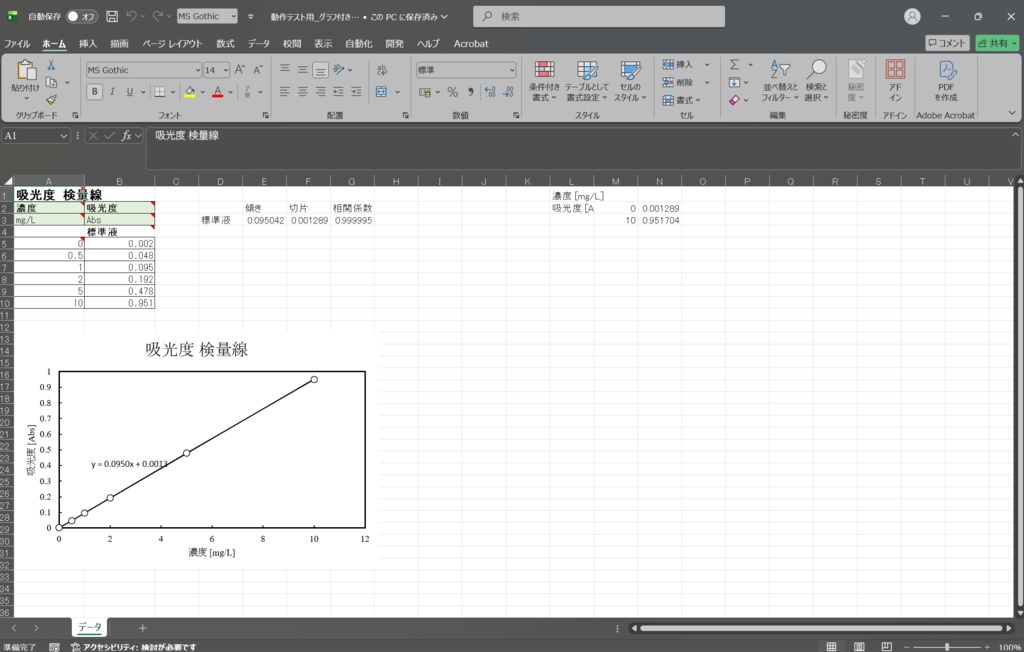
Task: Open fill color dropdown arrow
Action: (x=202, y=92)
